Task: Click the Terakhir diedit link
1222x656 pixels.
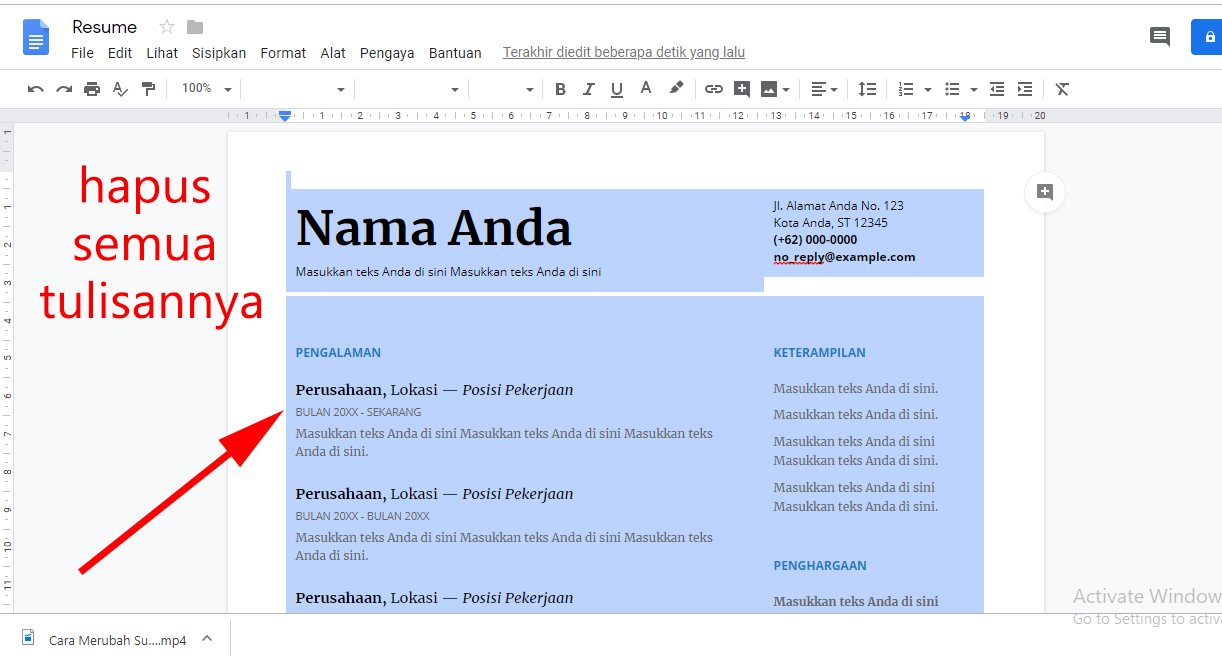Action: pyautogui.click(x=624, y=52)
